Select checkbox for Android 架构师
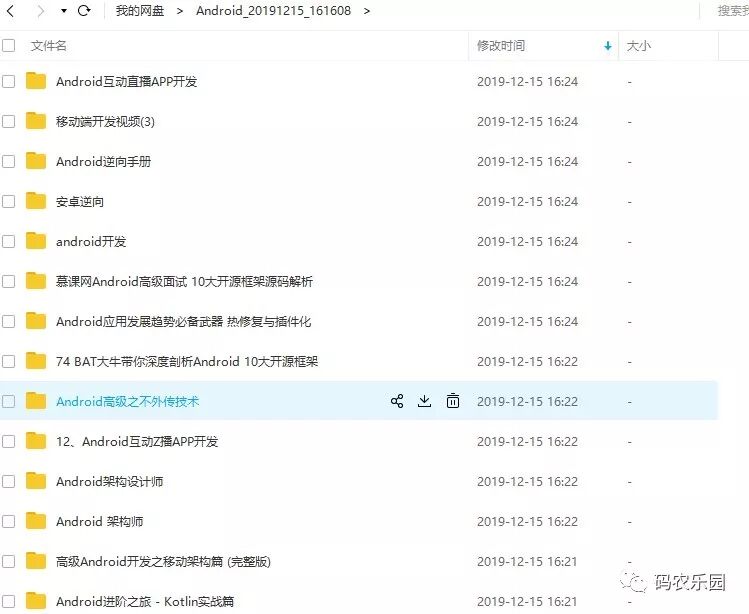Viewport: 749px width, 614px height. coord(9,521)
